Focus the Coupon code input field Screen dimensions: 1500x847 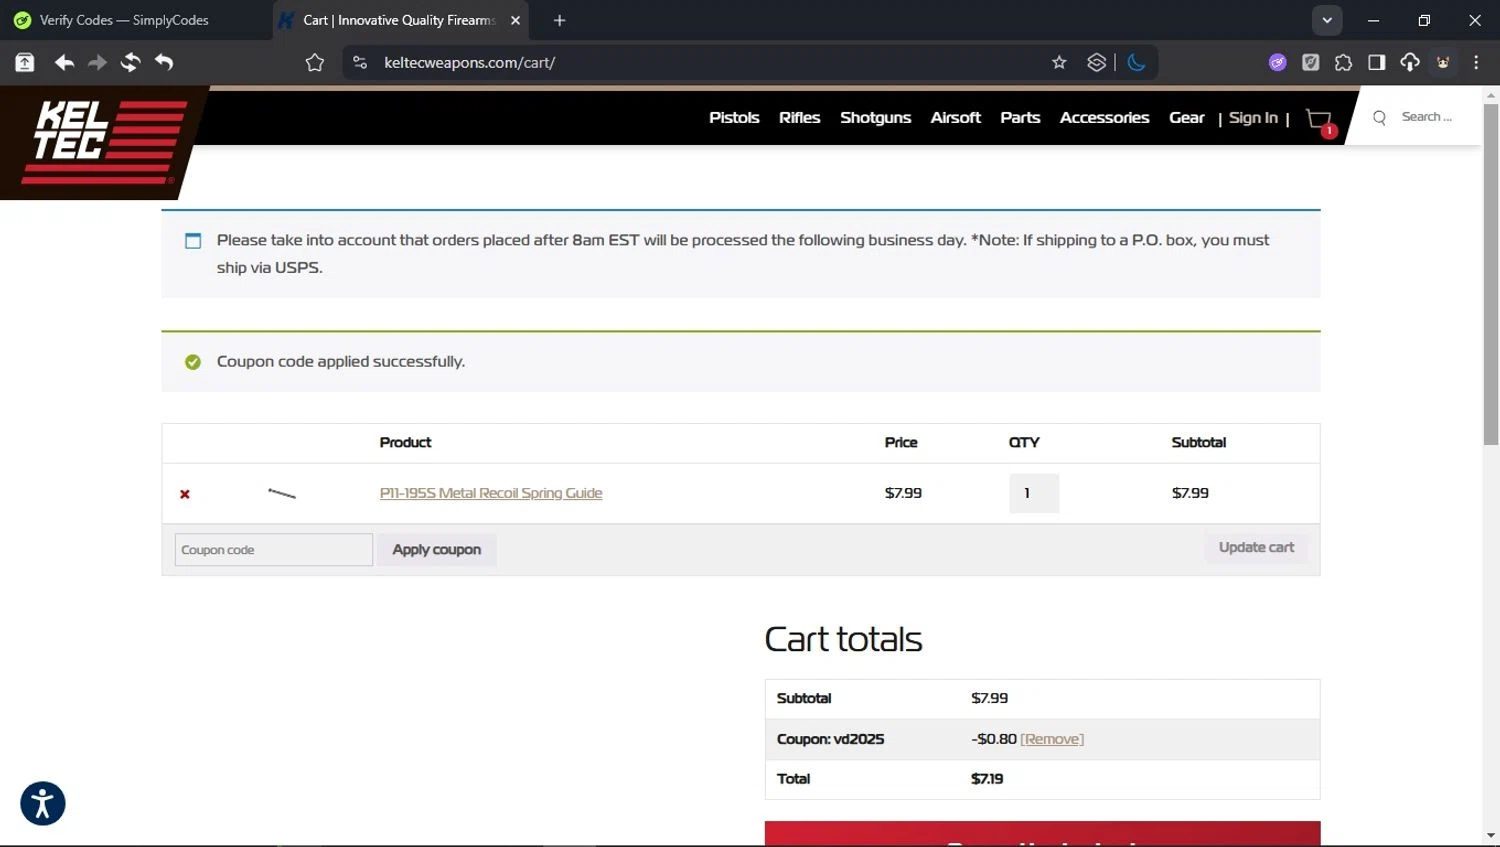tap(274, 550)
